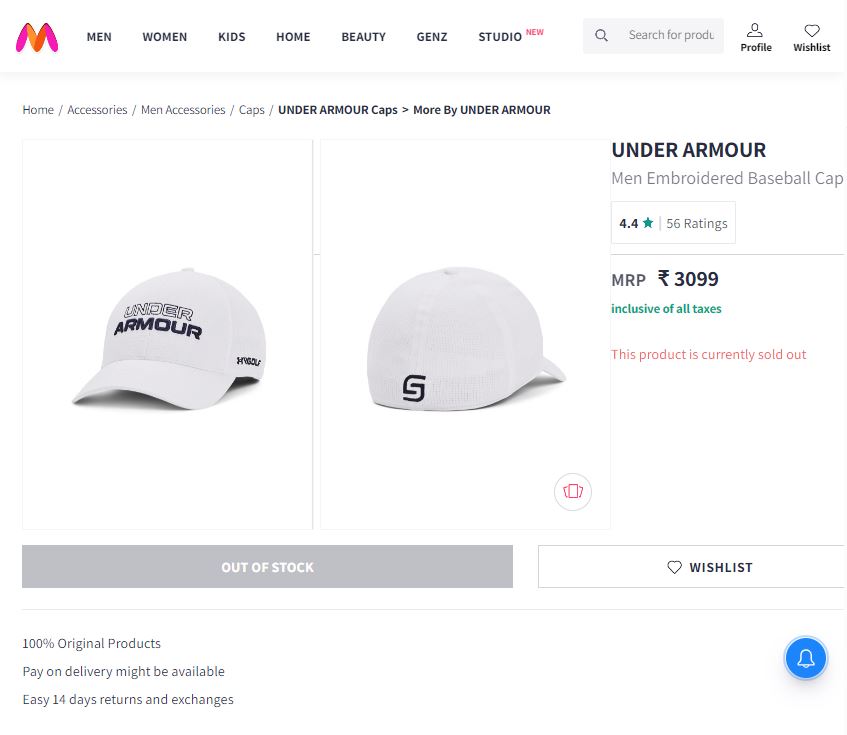The image size is (847, 735).
Task: Click the greyed OUT OF STOCK button
Action: tap(267, 567)
